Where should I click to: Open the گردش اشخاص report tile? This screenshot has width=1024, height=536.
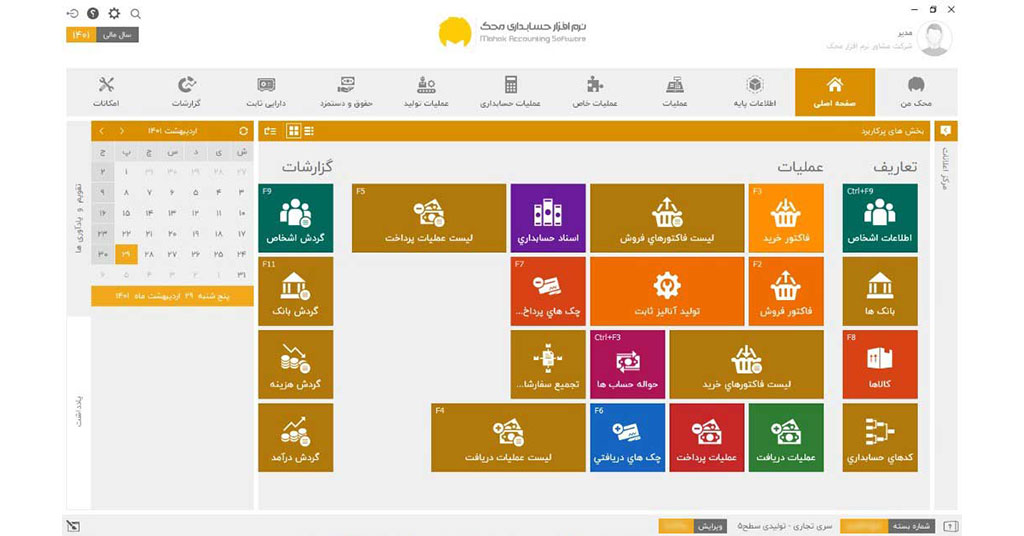(295, 218)
